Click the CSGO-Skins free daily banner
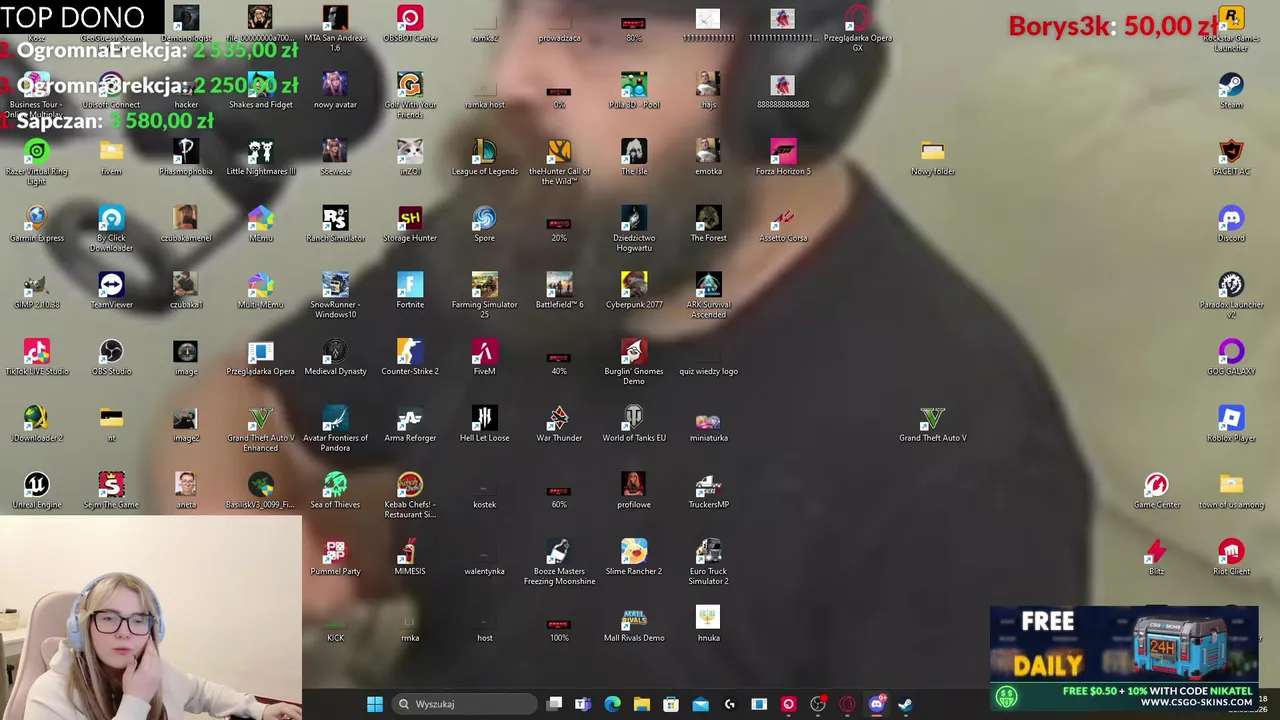Screen dimensions: 1280x720 coord(1124,658)
